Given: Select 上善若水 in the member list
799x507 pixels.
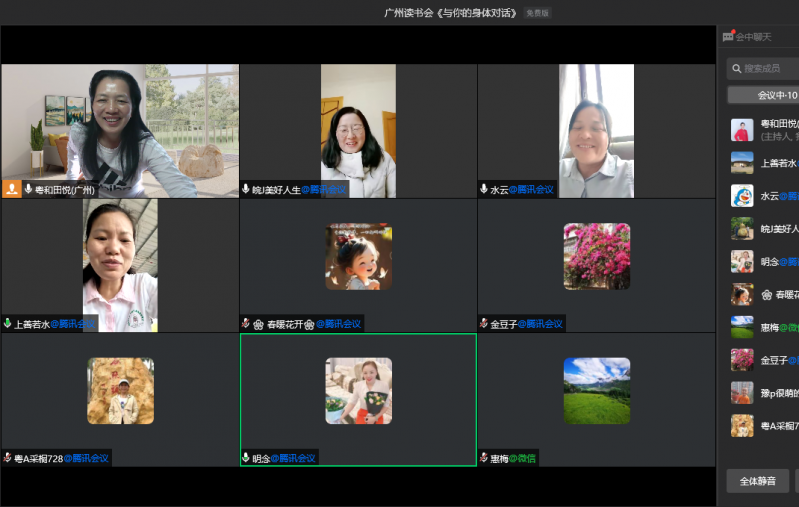Looking at the screenshot, I should [x=764, y=163].
